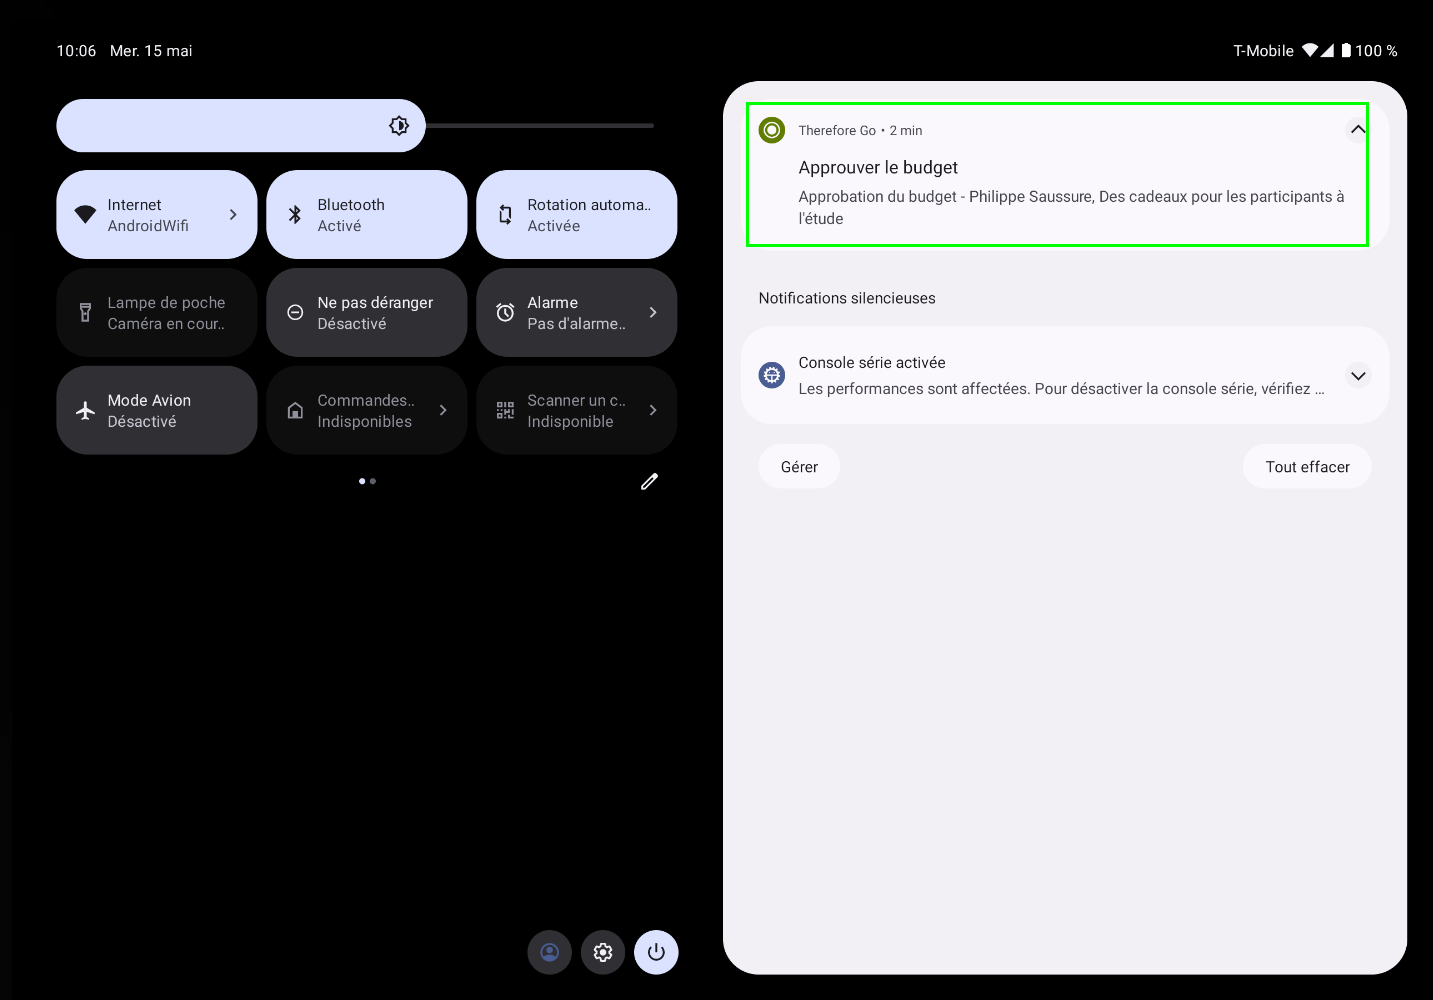Set brightness on the dark slider track
Viewport: 1433px width, 1000px height.
pos(540,126)
